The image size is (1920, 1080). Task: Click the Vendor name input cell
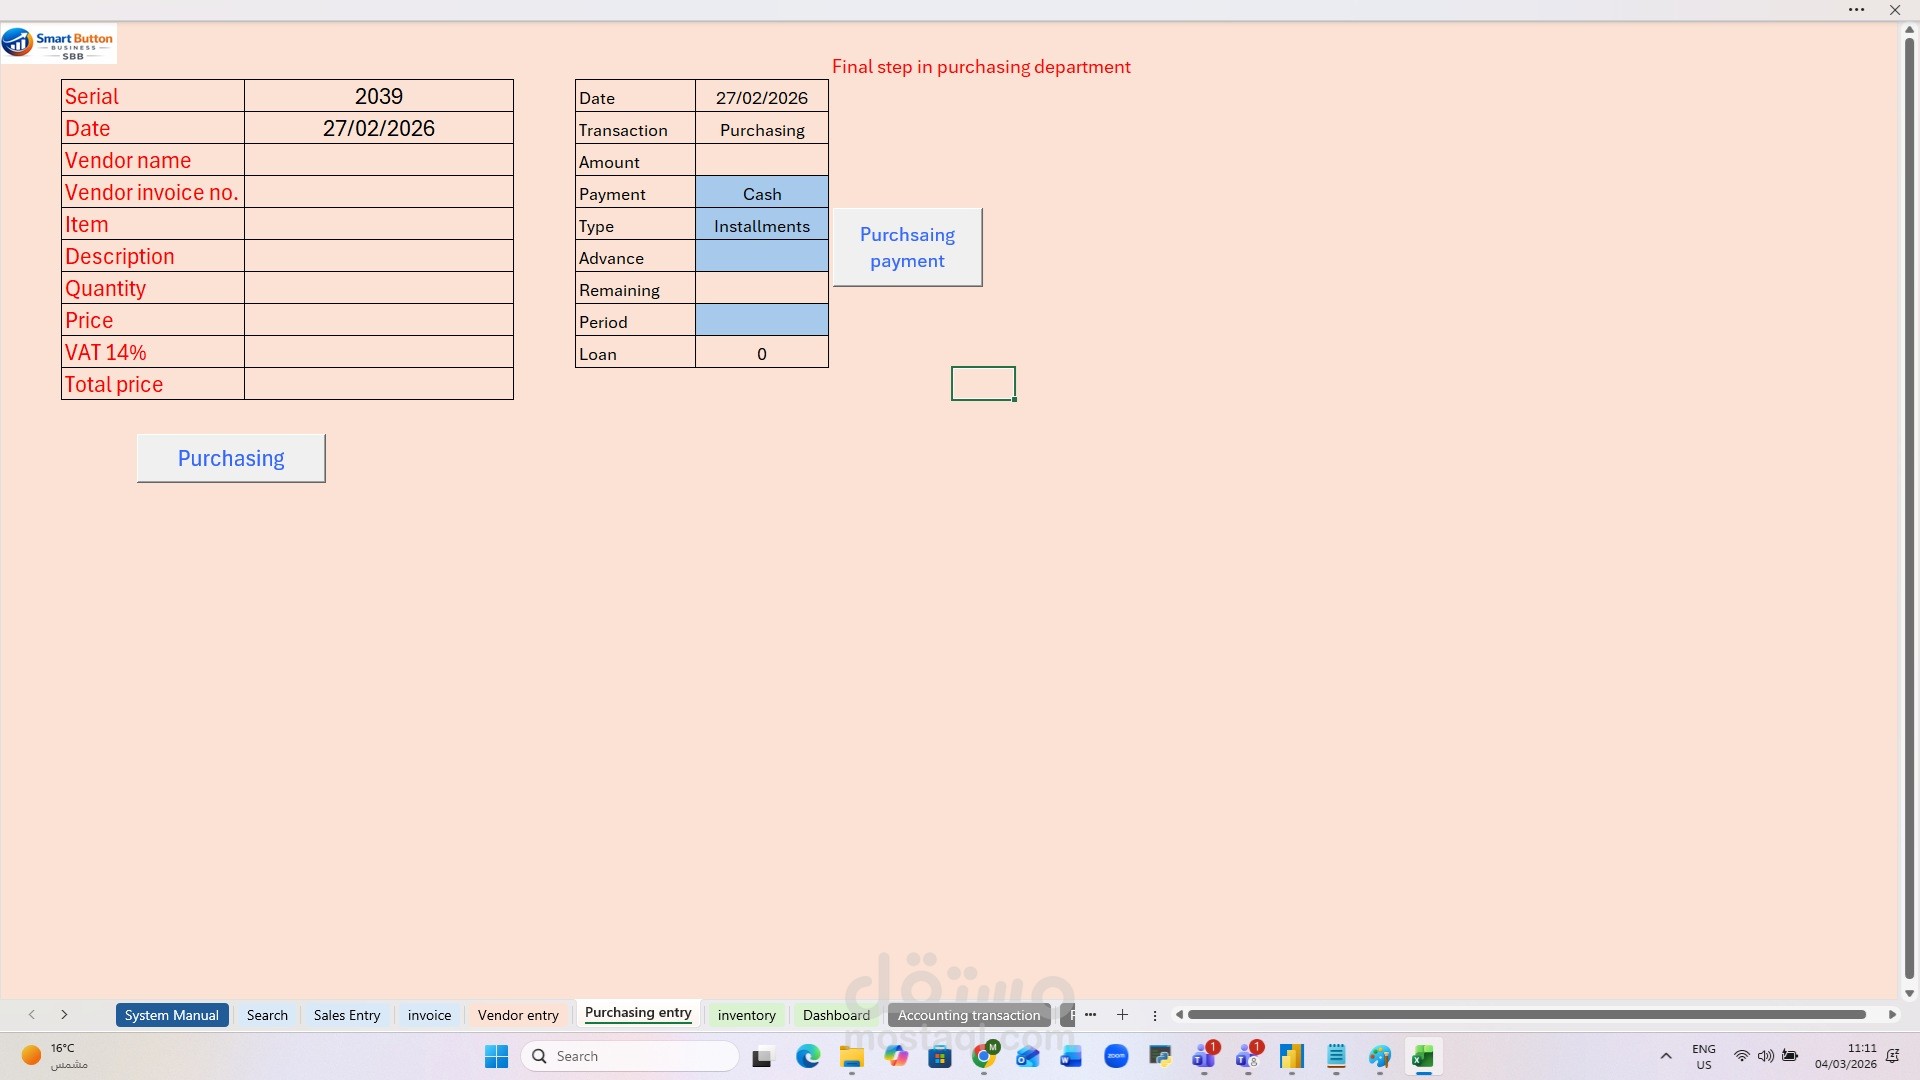[378, 160]
